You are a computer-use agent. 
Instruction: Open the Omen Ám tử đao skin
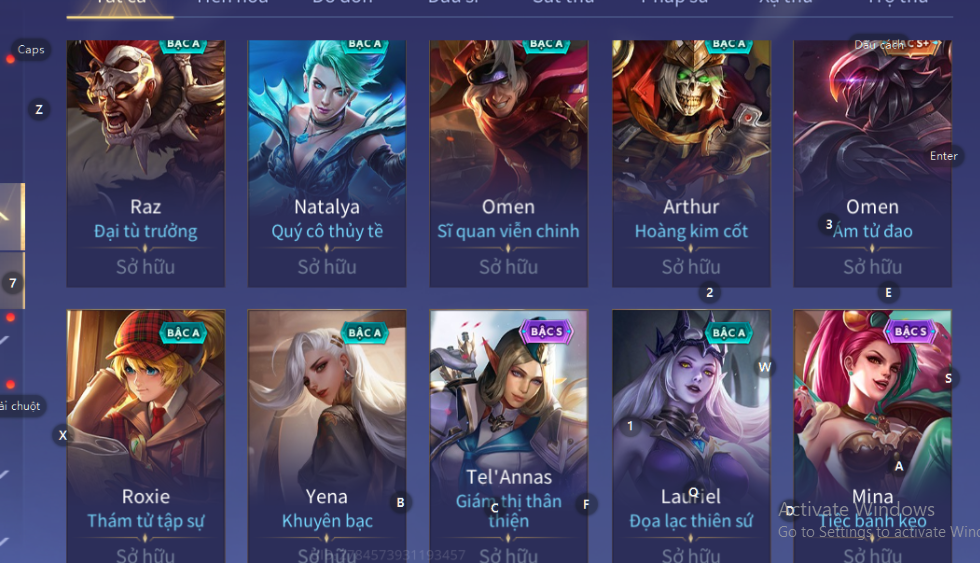[872, 164]
